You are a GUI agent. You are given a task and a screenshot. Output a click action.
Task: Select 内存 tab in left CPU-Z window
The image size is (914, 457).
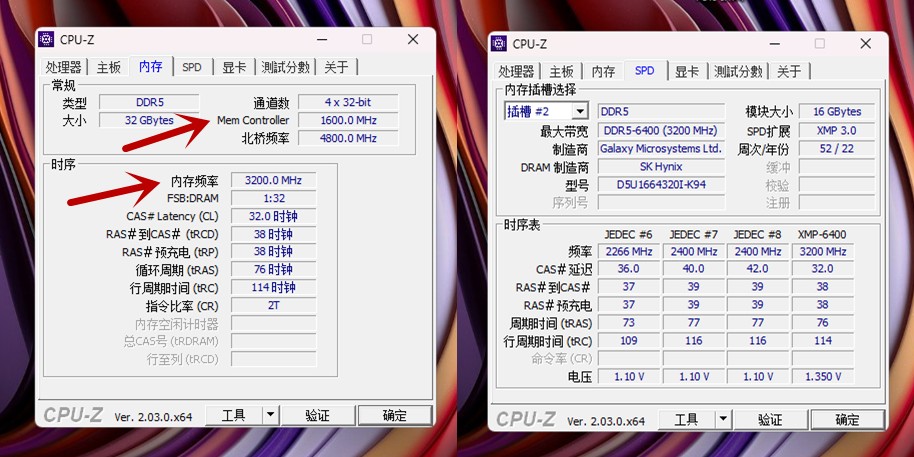pyautogui.click(x=150, y=66)
